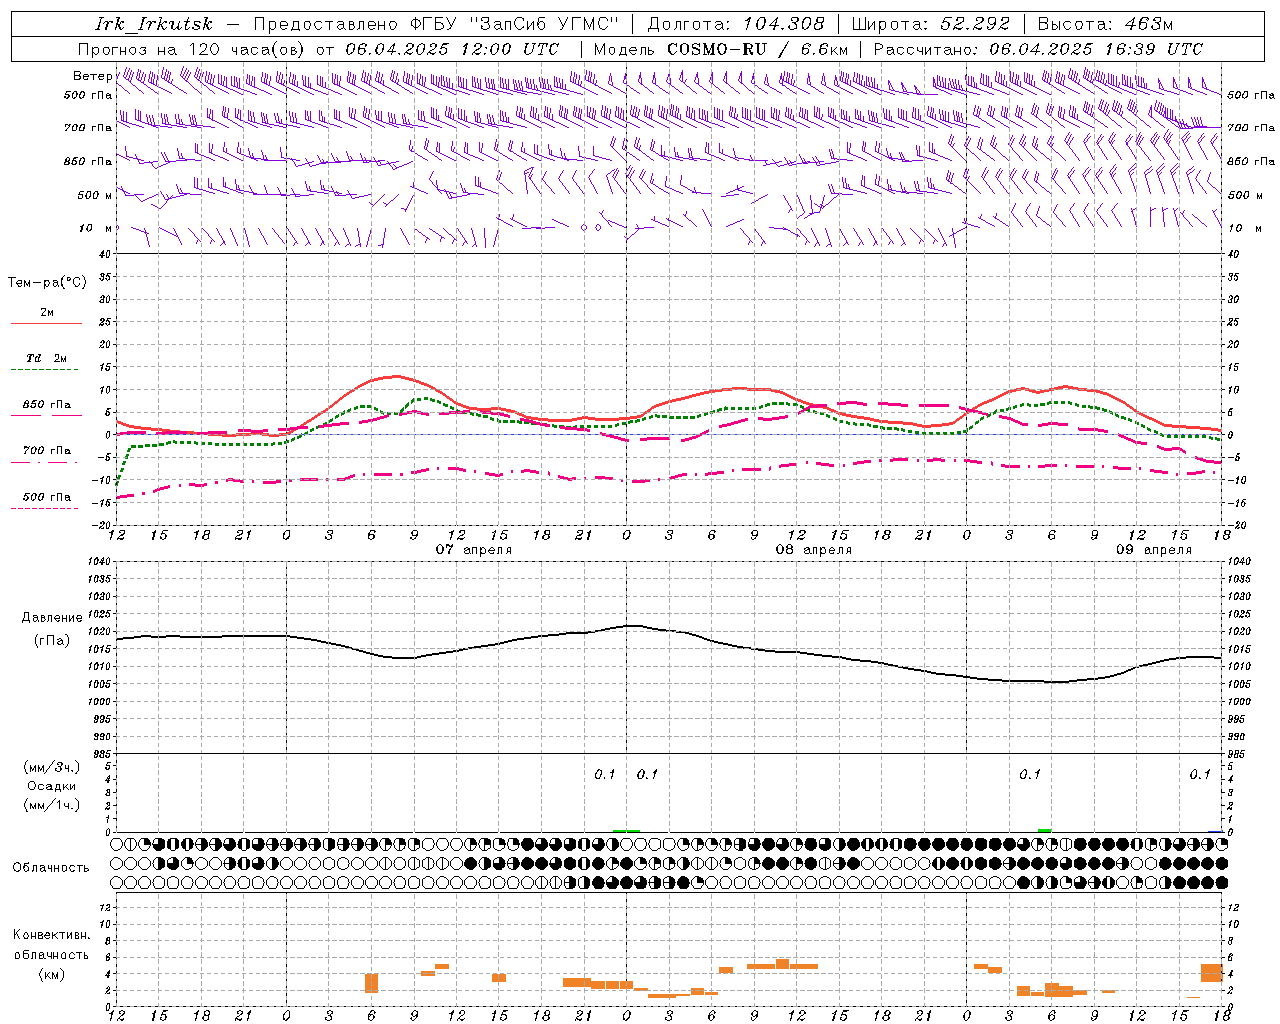Click the date label 09 апреля
Screen dimensions: 1280x1024
1154,550
